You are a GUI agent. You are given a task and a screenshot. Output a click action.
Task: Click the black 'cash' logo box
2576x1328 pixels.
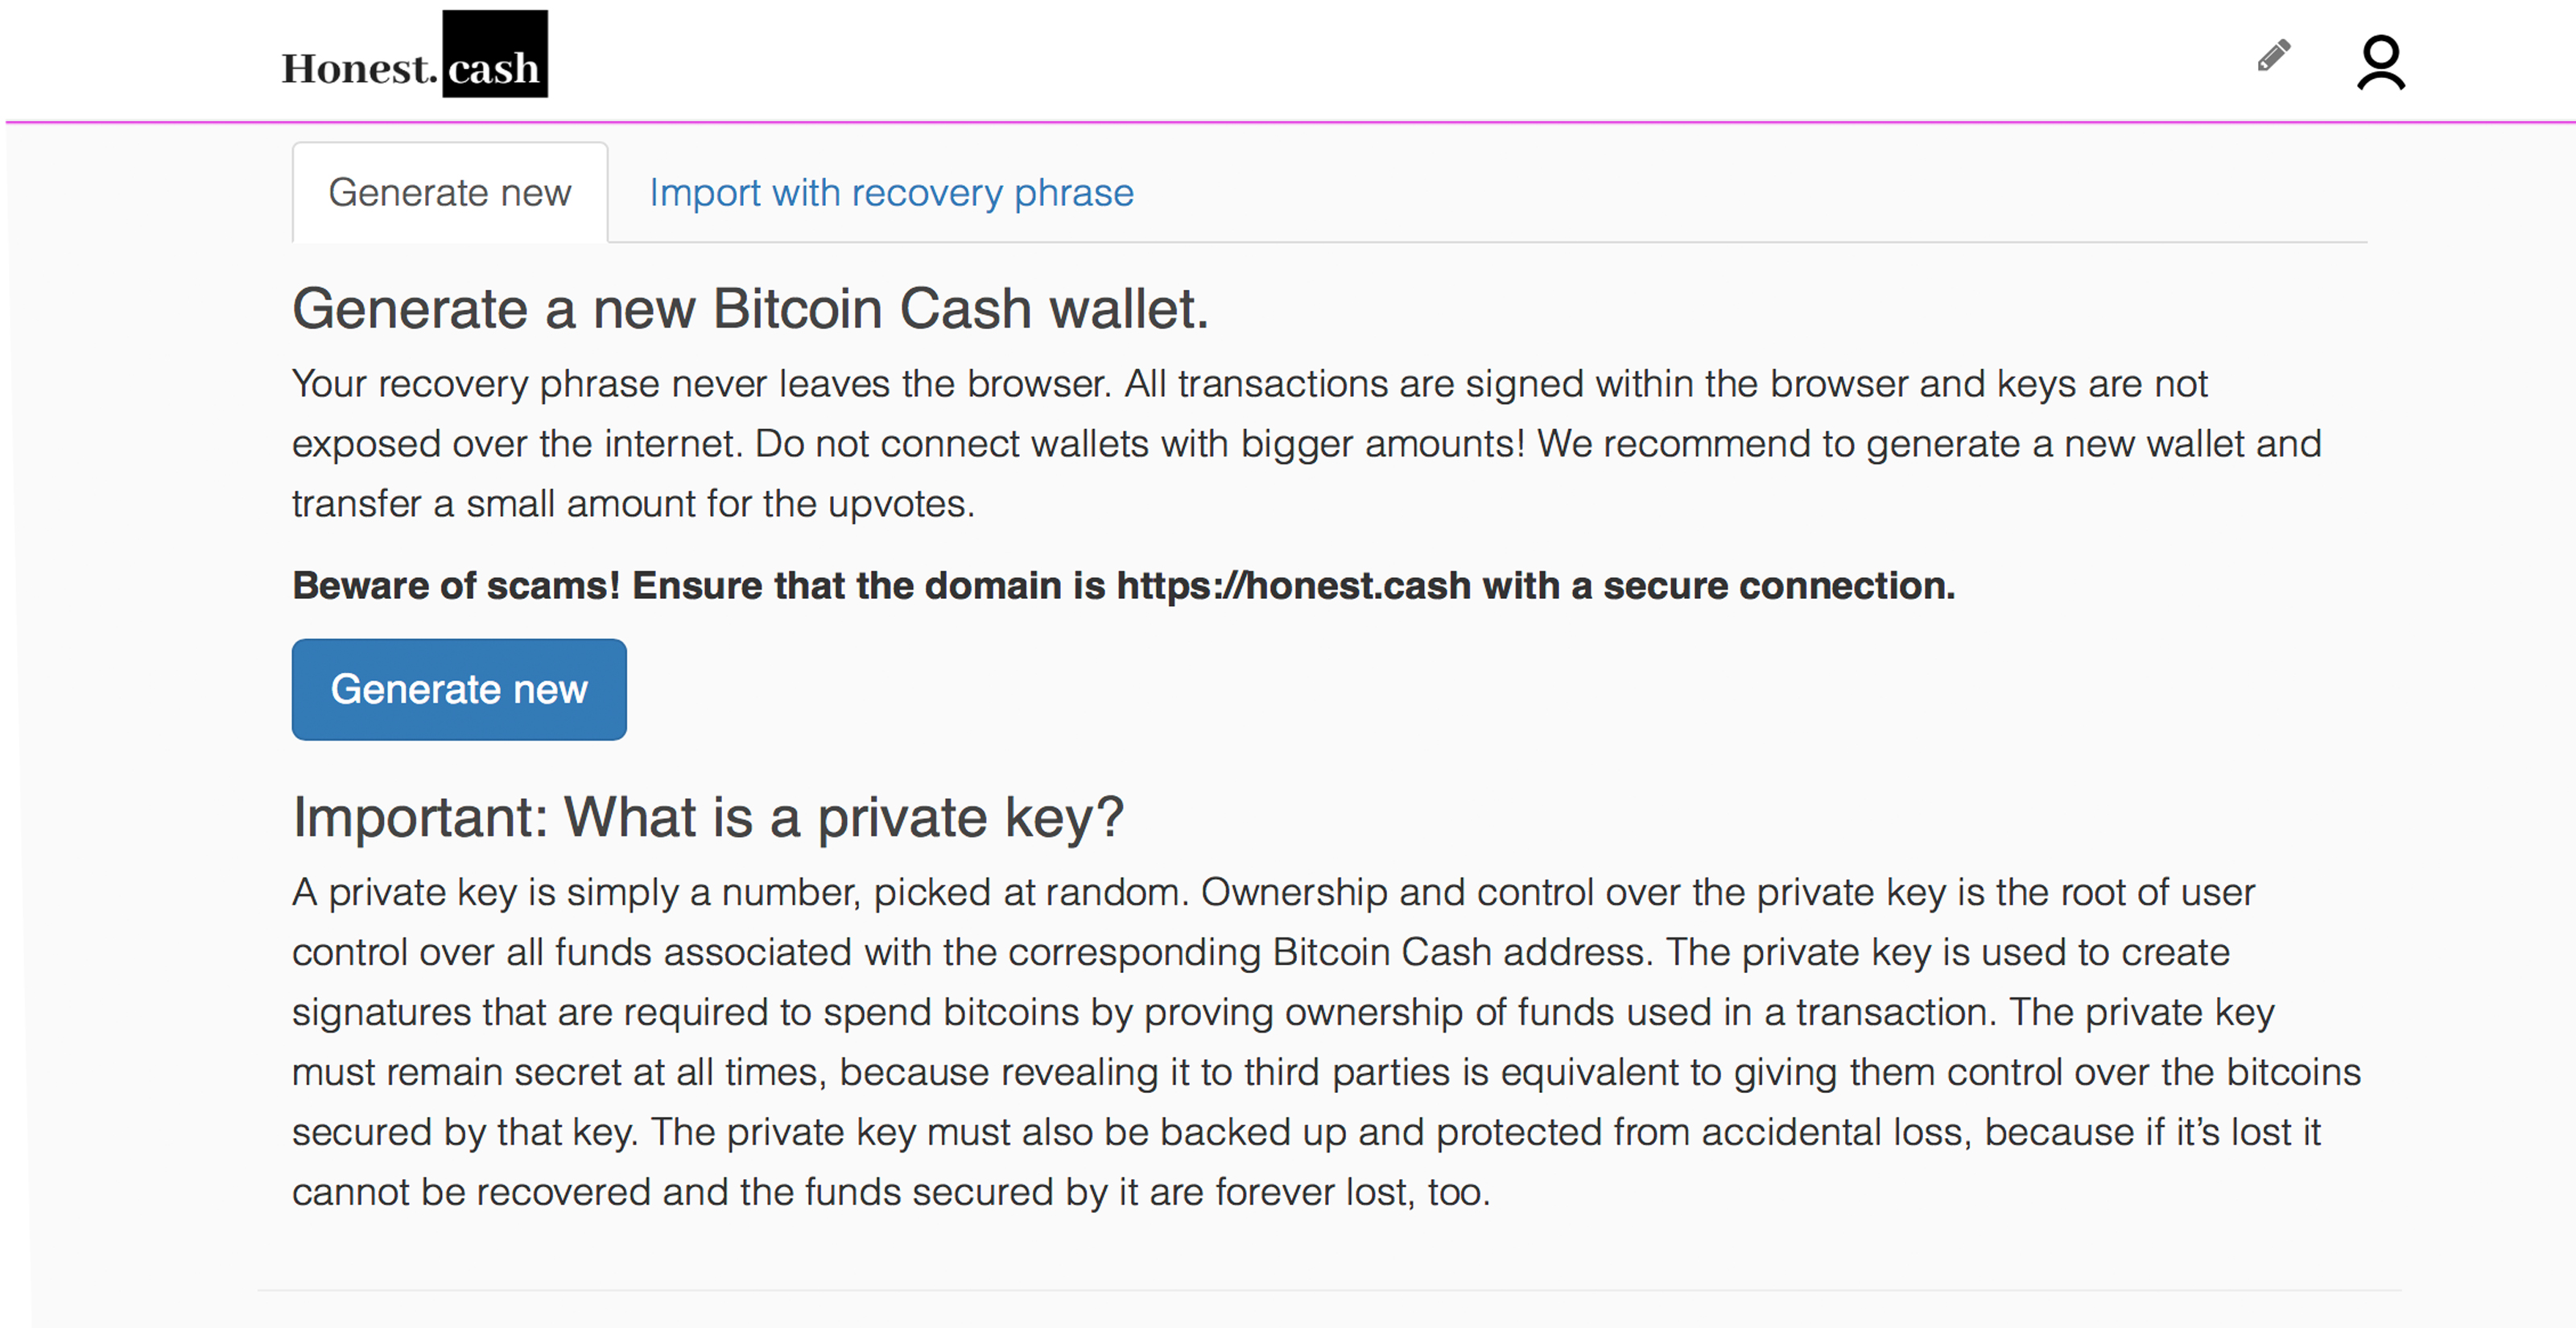(495, 55)
